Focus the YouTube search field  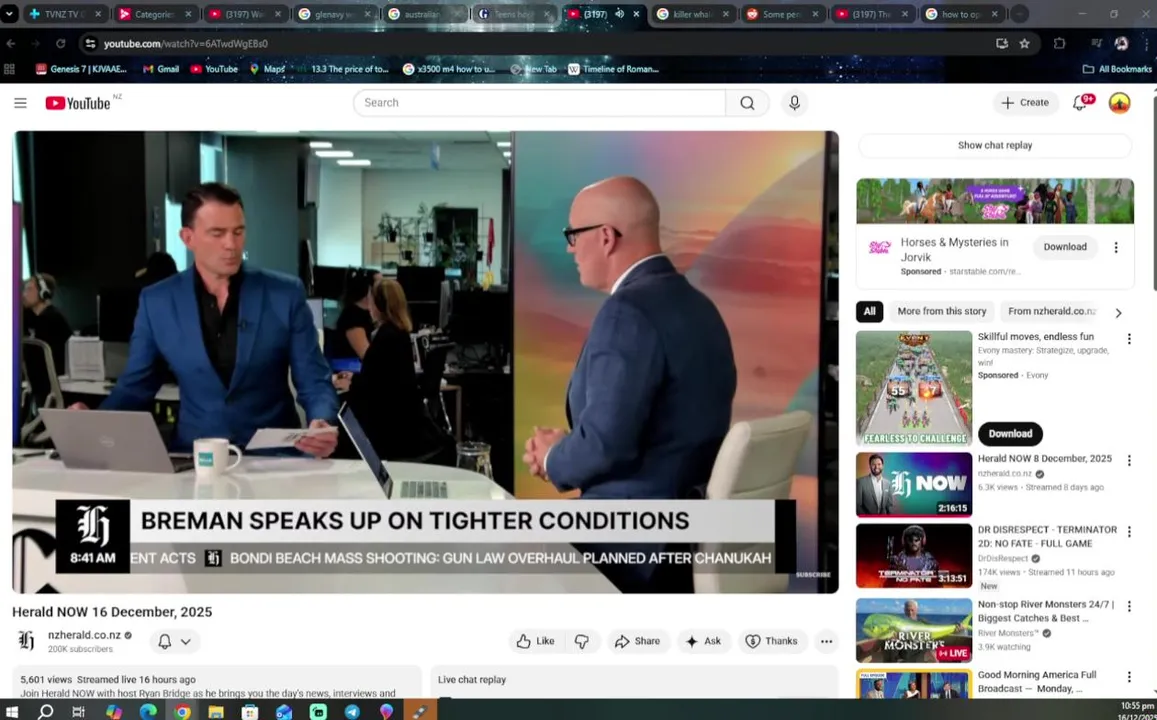[x=539, y=103]
